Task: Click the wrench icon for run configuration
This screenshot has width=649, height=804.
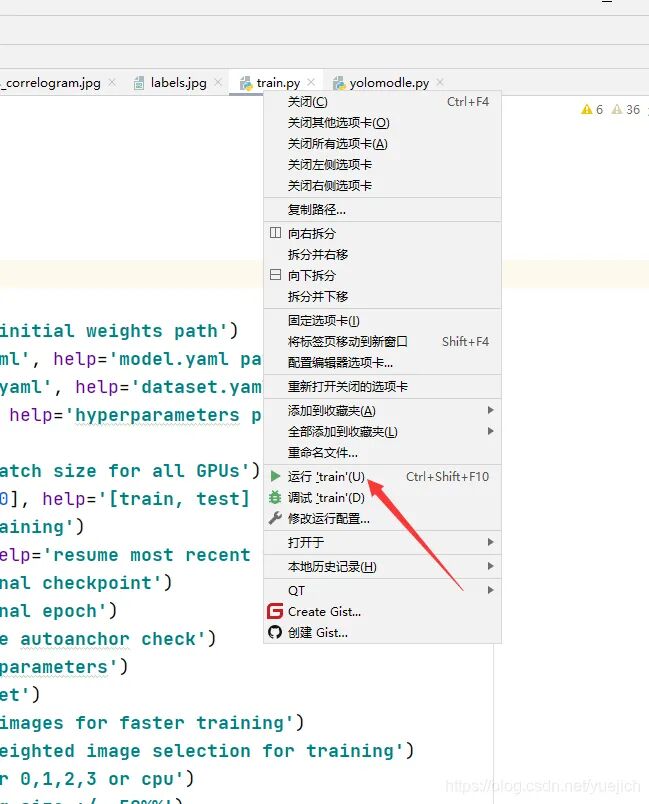Action: (x=275, y=518)
